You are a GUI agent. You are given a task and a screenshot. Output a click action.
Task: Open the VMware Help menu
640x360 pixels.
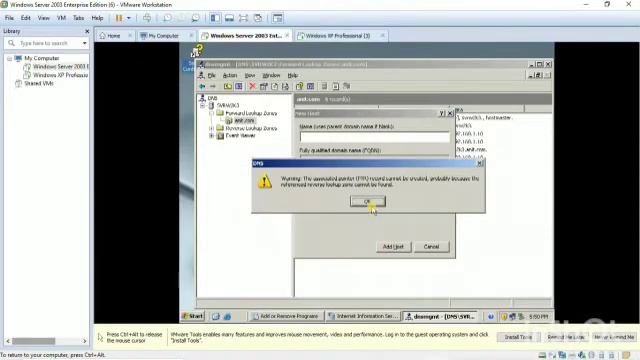tap(97, 18)
